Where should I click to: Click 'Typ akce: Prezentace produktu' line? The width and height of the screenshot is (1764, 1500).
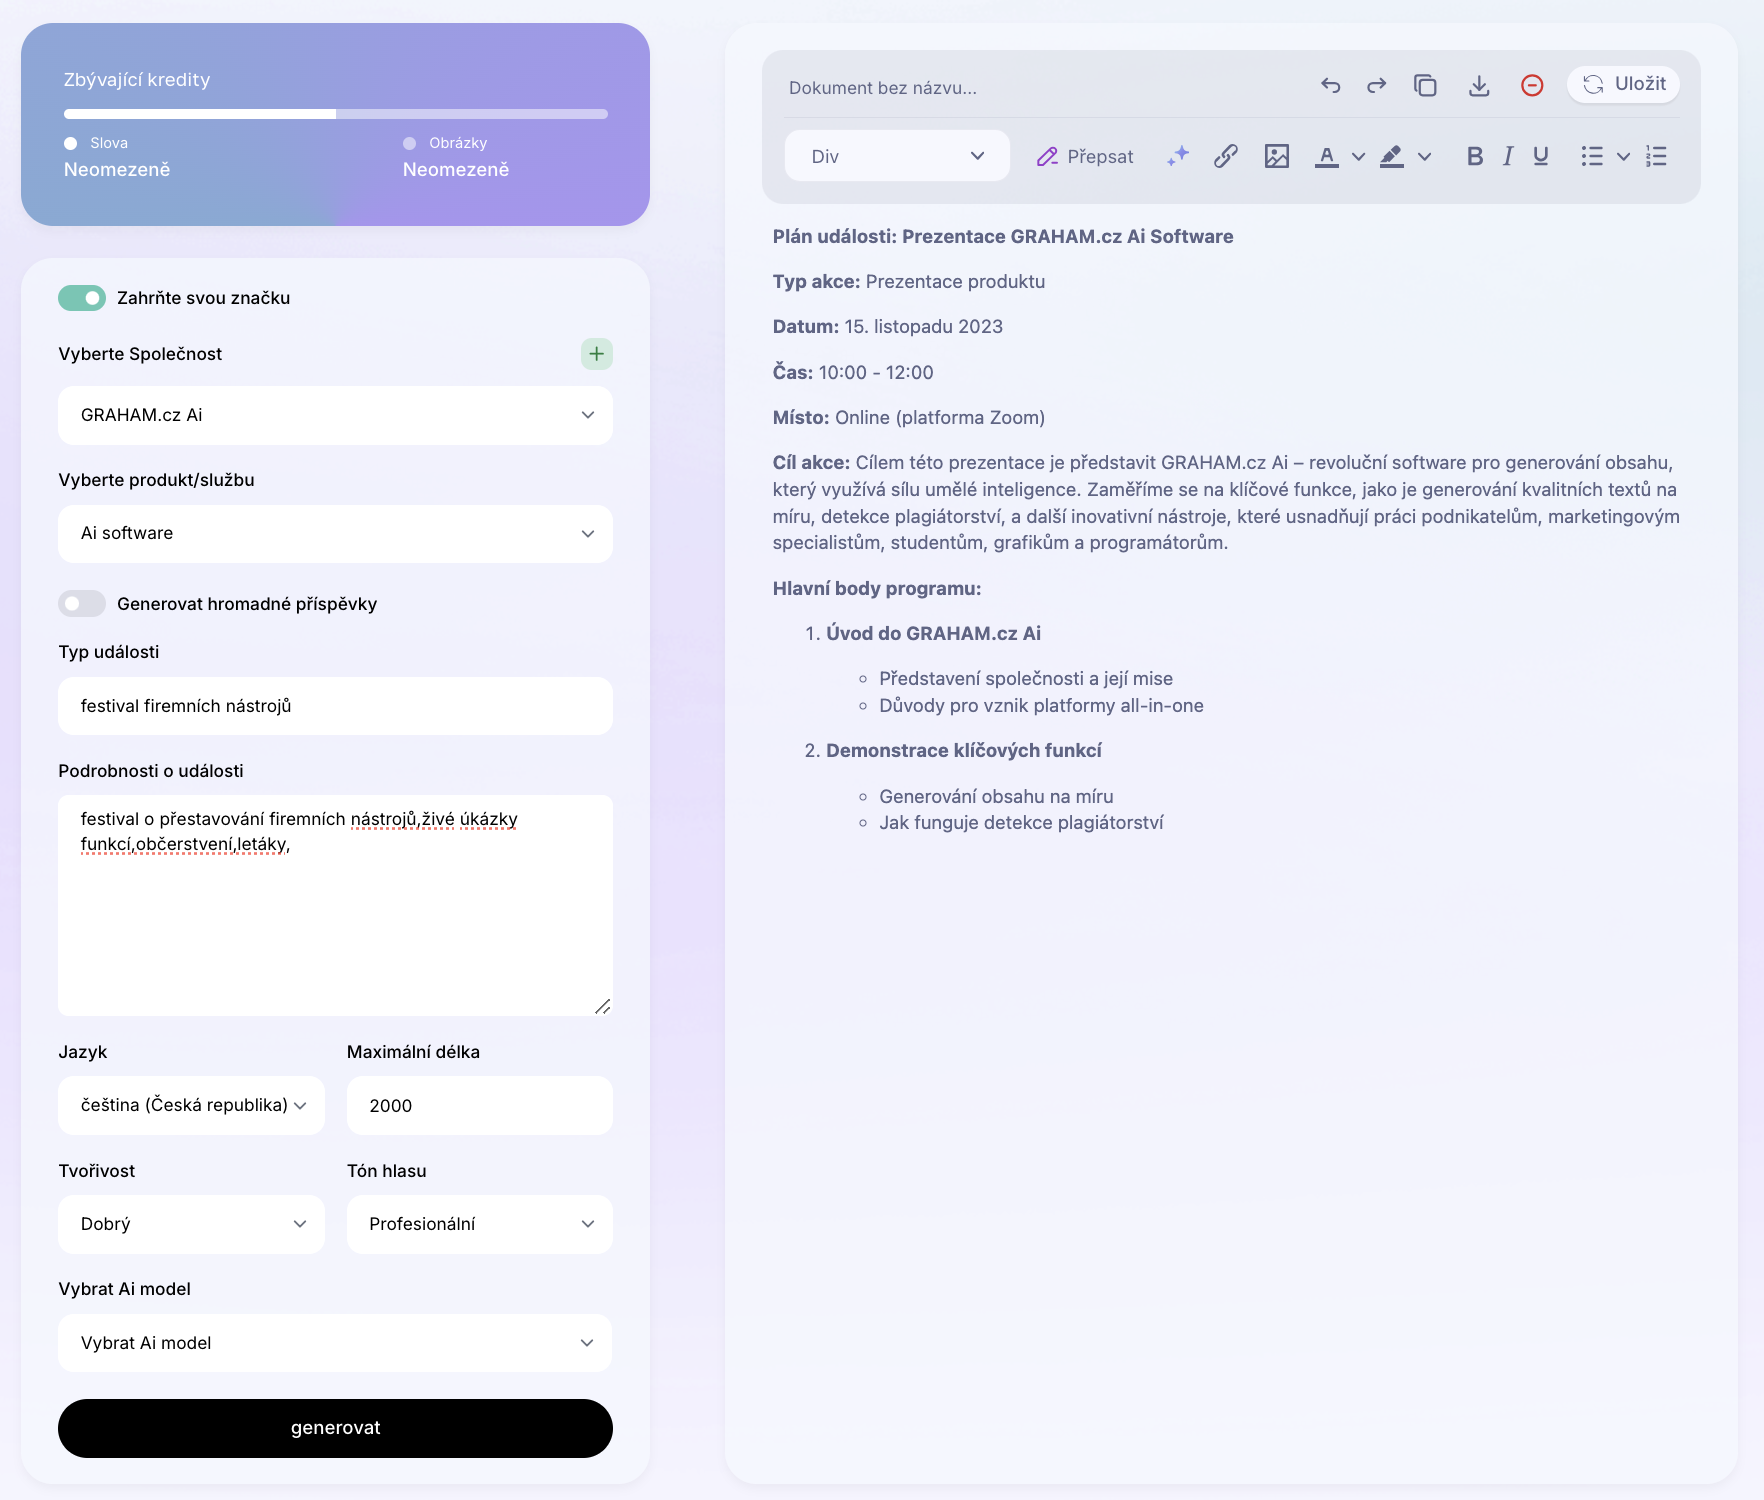(x=909, y=282)
